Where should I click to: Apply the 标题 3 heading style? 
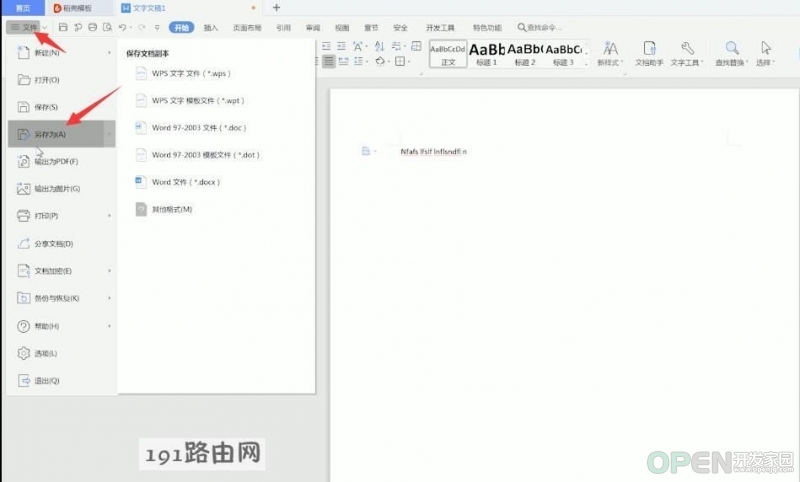coord(563,54)
